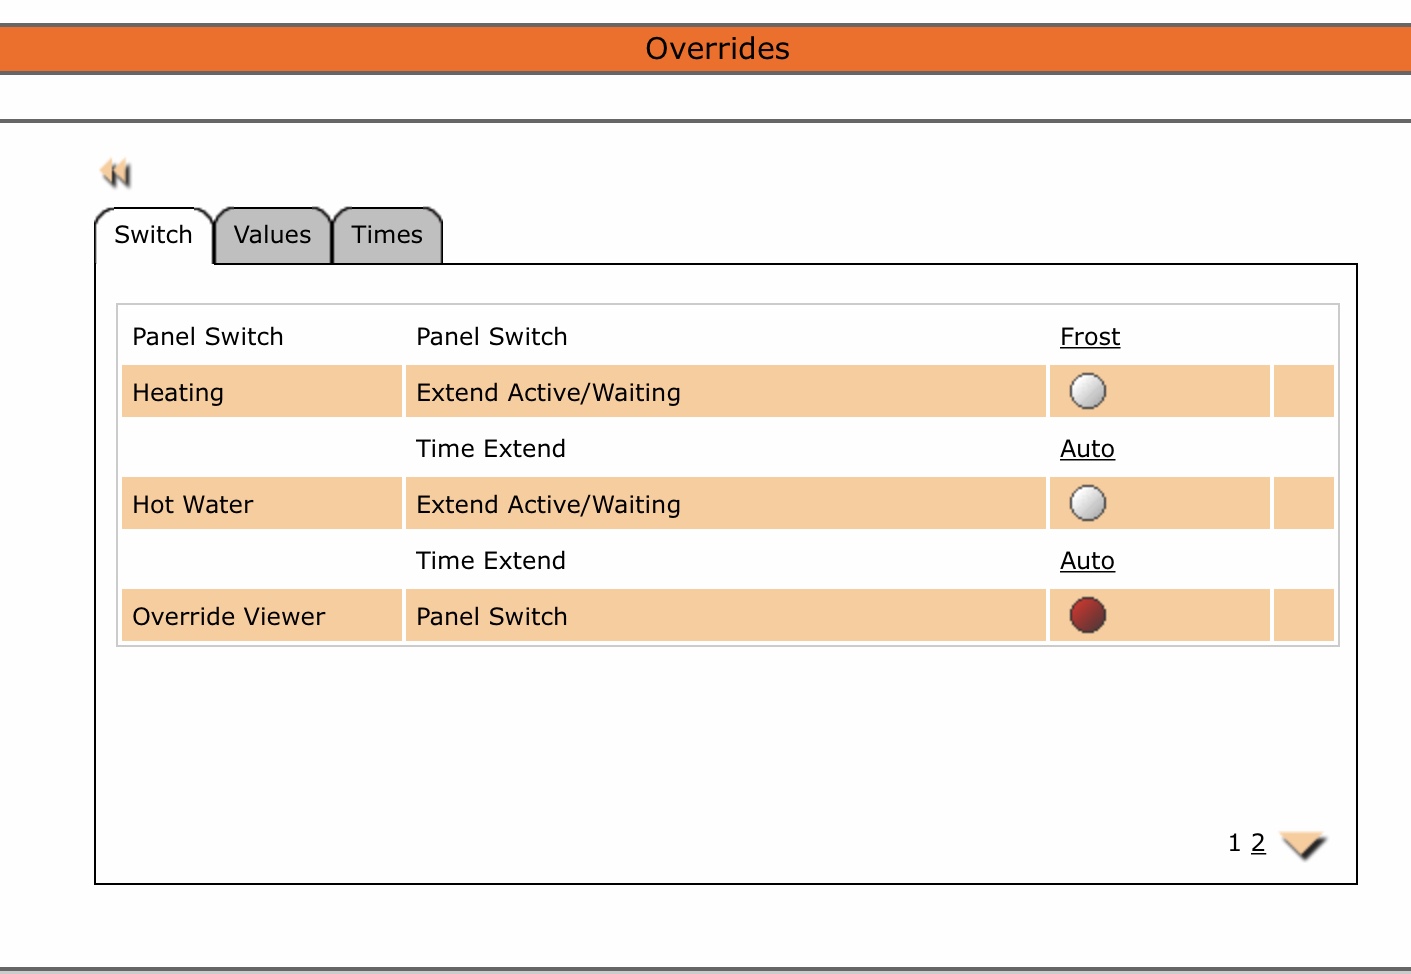Click the next page down-arrow icon
The width and height of the screenshot is (1411, 974).
pyautogui.click(x=1302, y=845)
